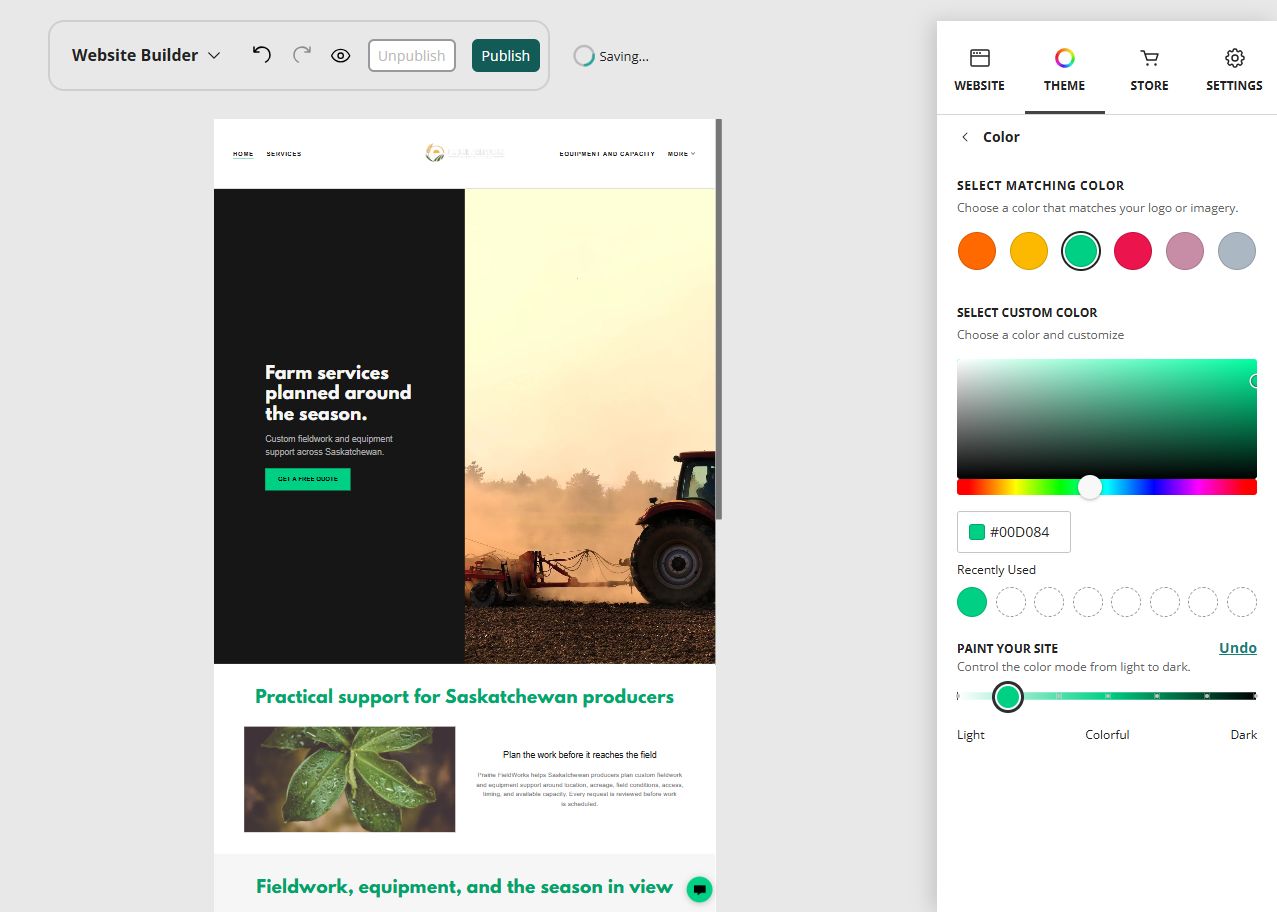Image resolution: width=1277 pixels, height=912 pixels.
Task: Click "Plan the work before it reaches the field"
Action: point(580,755)
